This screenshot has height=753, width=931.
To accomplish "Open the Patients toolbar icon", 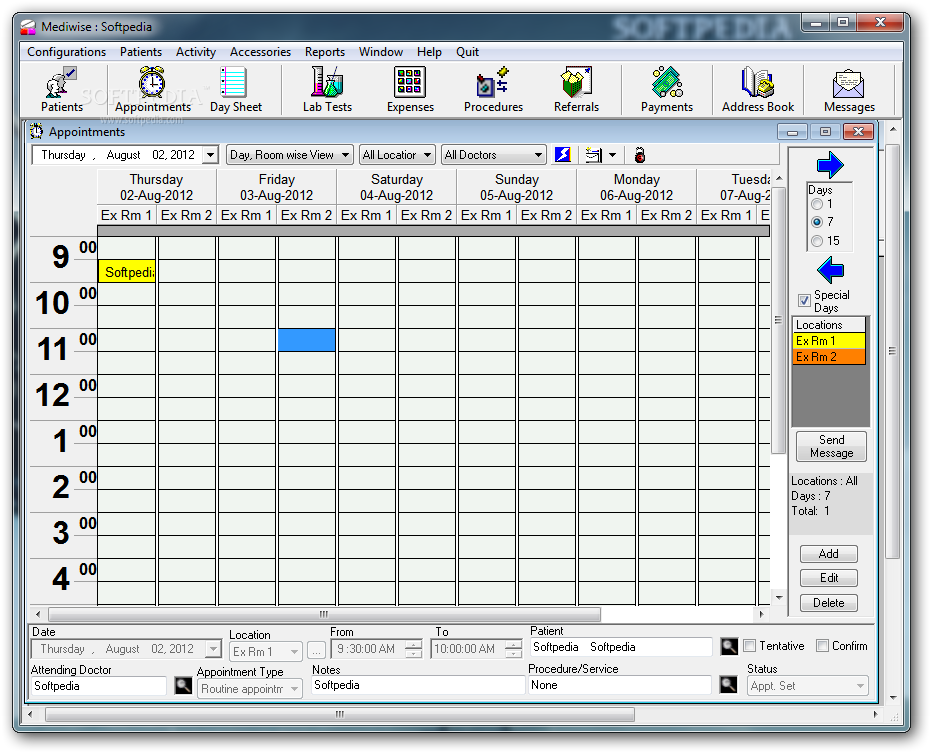I will click(61, 89).
